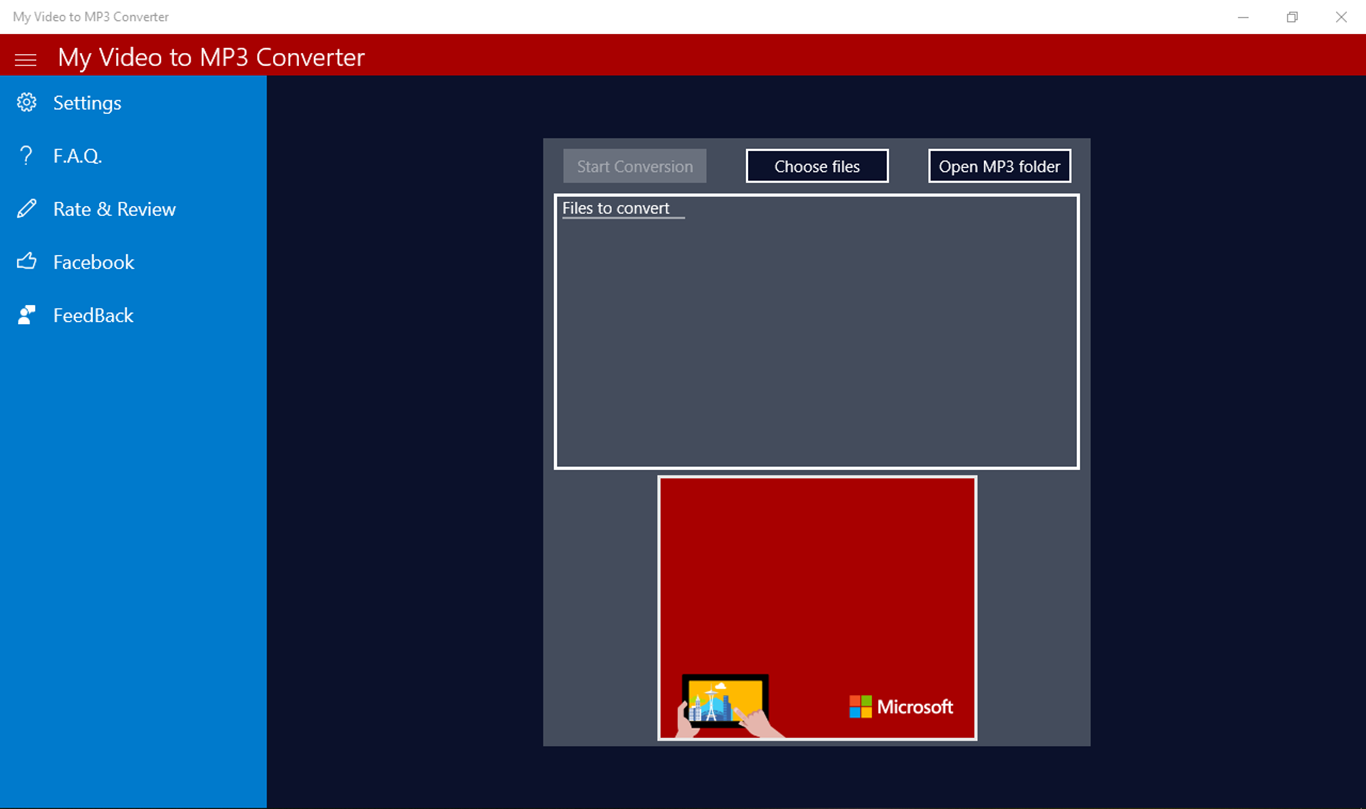Minimize the converter window
The width and height of the screenshot is (1366, 809).
[x=1243, y=17]
